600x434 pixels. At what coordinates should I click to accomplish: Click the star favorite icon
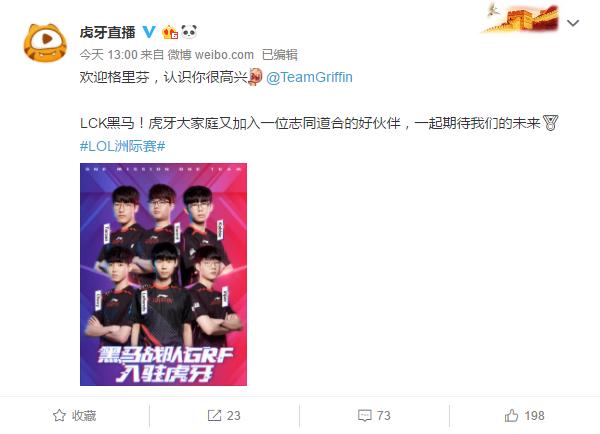click(59, 416)
